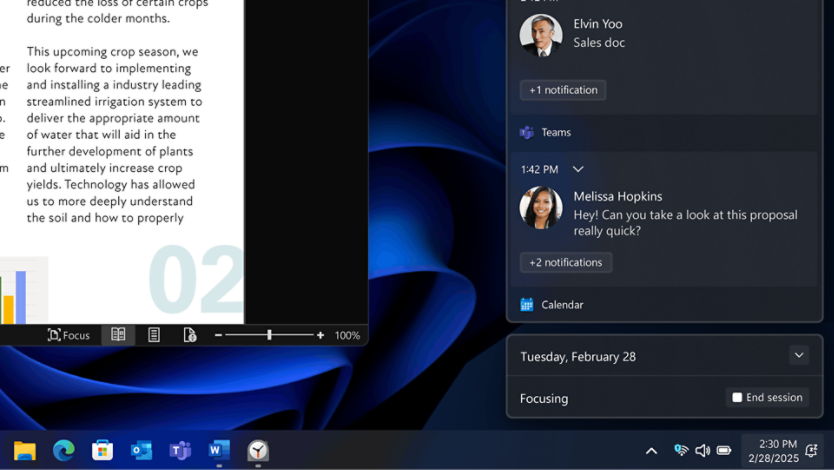Click the Calendar icon in notification panel

[527, 305]
